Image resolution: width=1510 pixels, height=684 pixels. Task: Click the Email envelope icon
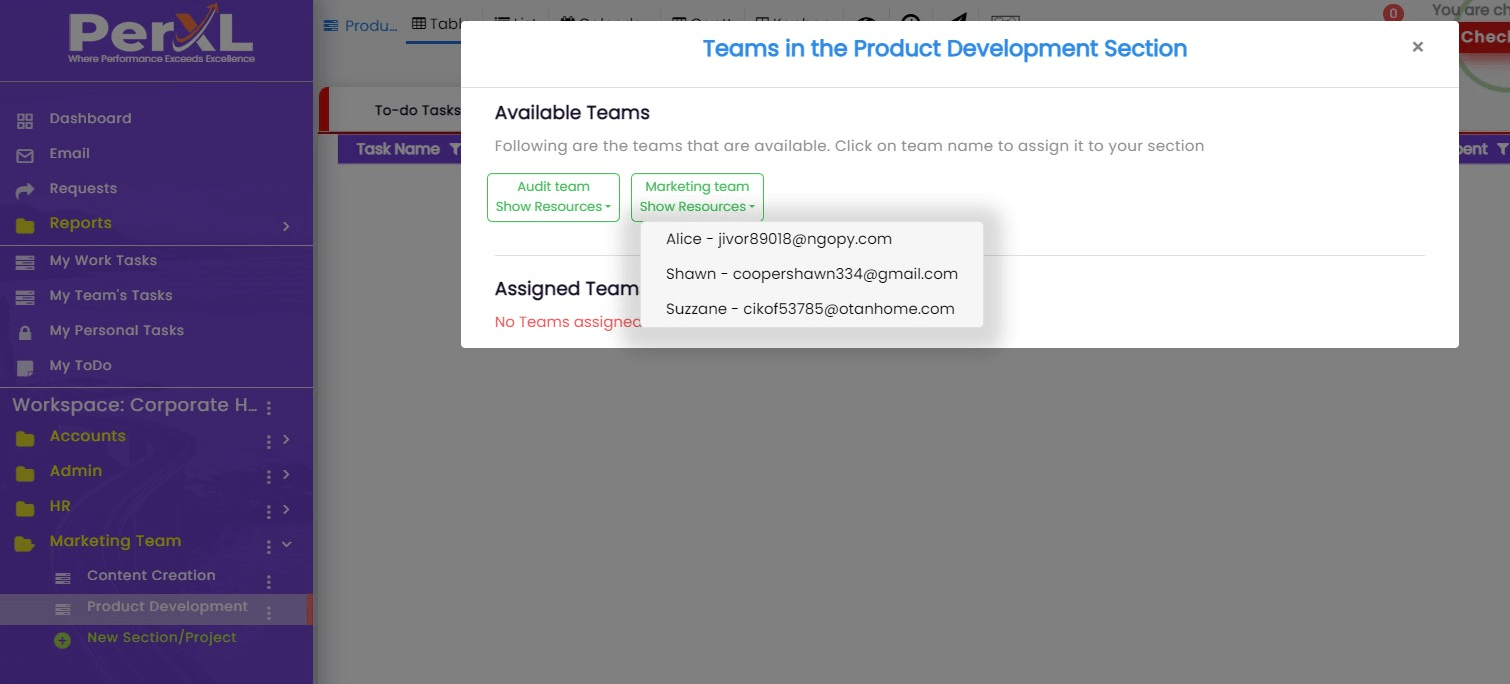tap(25, 155)
